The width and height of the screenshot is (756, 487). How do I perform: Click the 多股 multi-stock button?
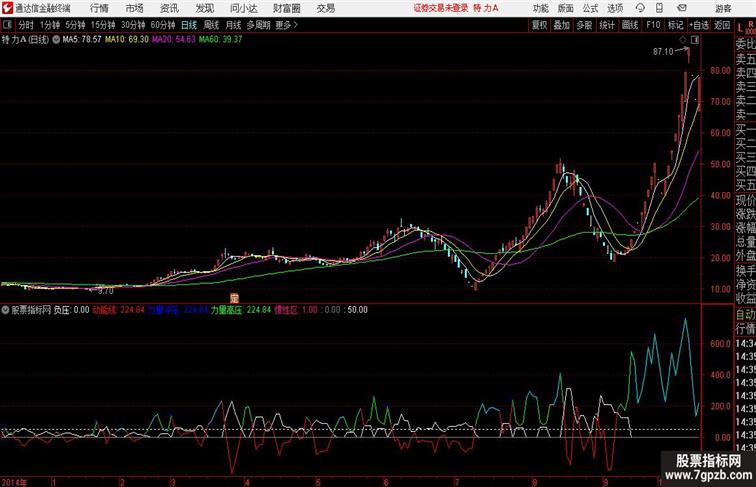click(x=584, y=25)
